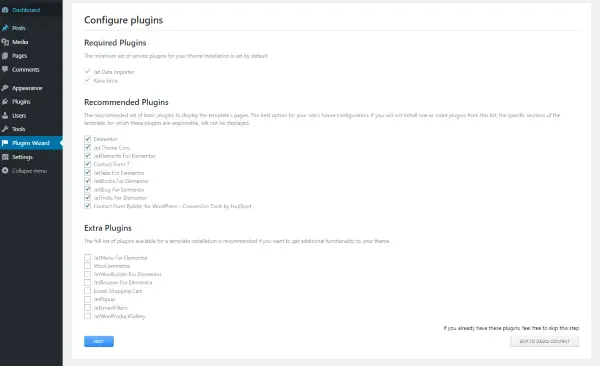Check the JetMenu For Elementor checkbox
Image resolution: width=600 pixels, height=366 pixels.
[88, 258]
